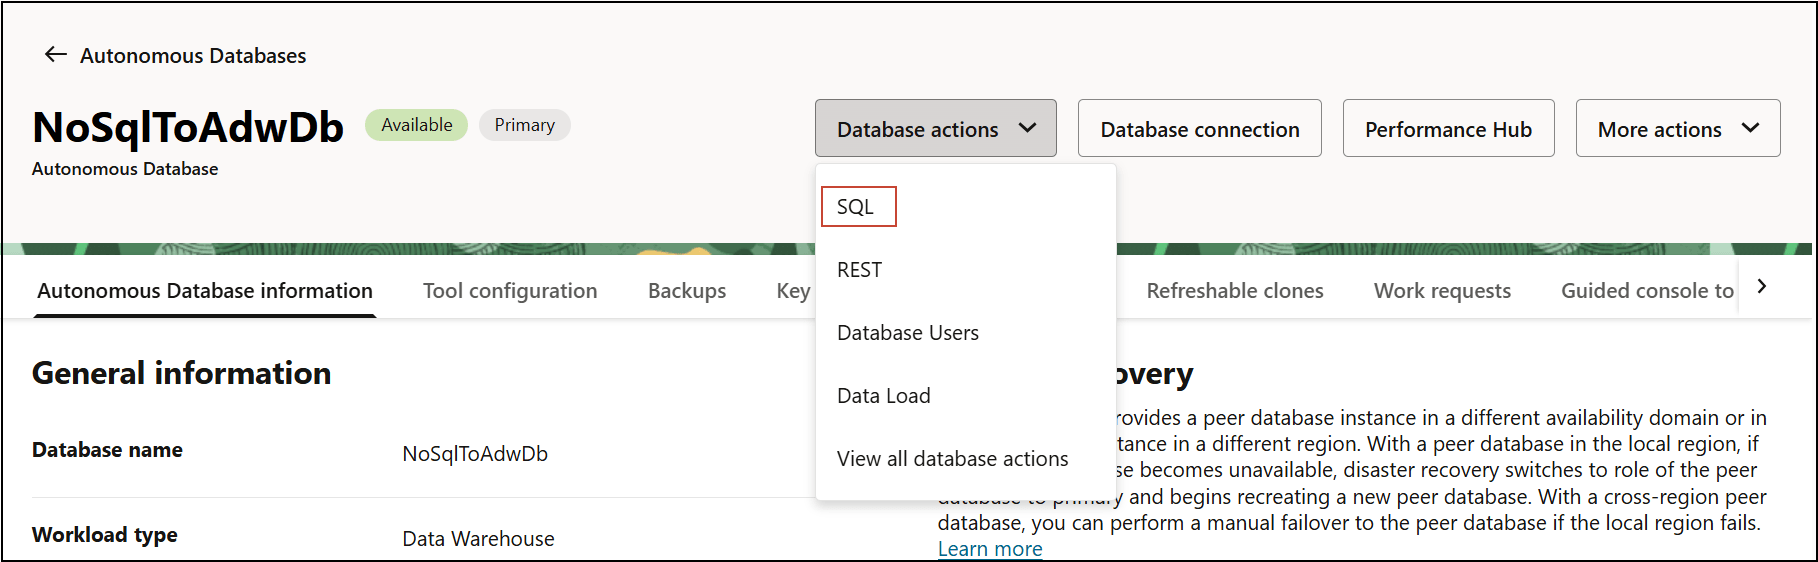Image resolution: width=1818 pixels, height=562 pixels.
Task: Open Database Users from the menu
Action: coord(907,333)
